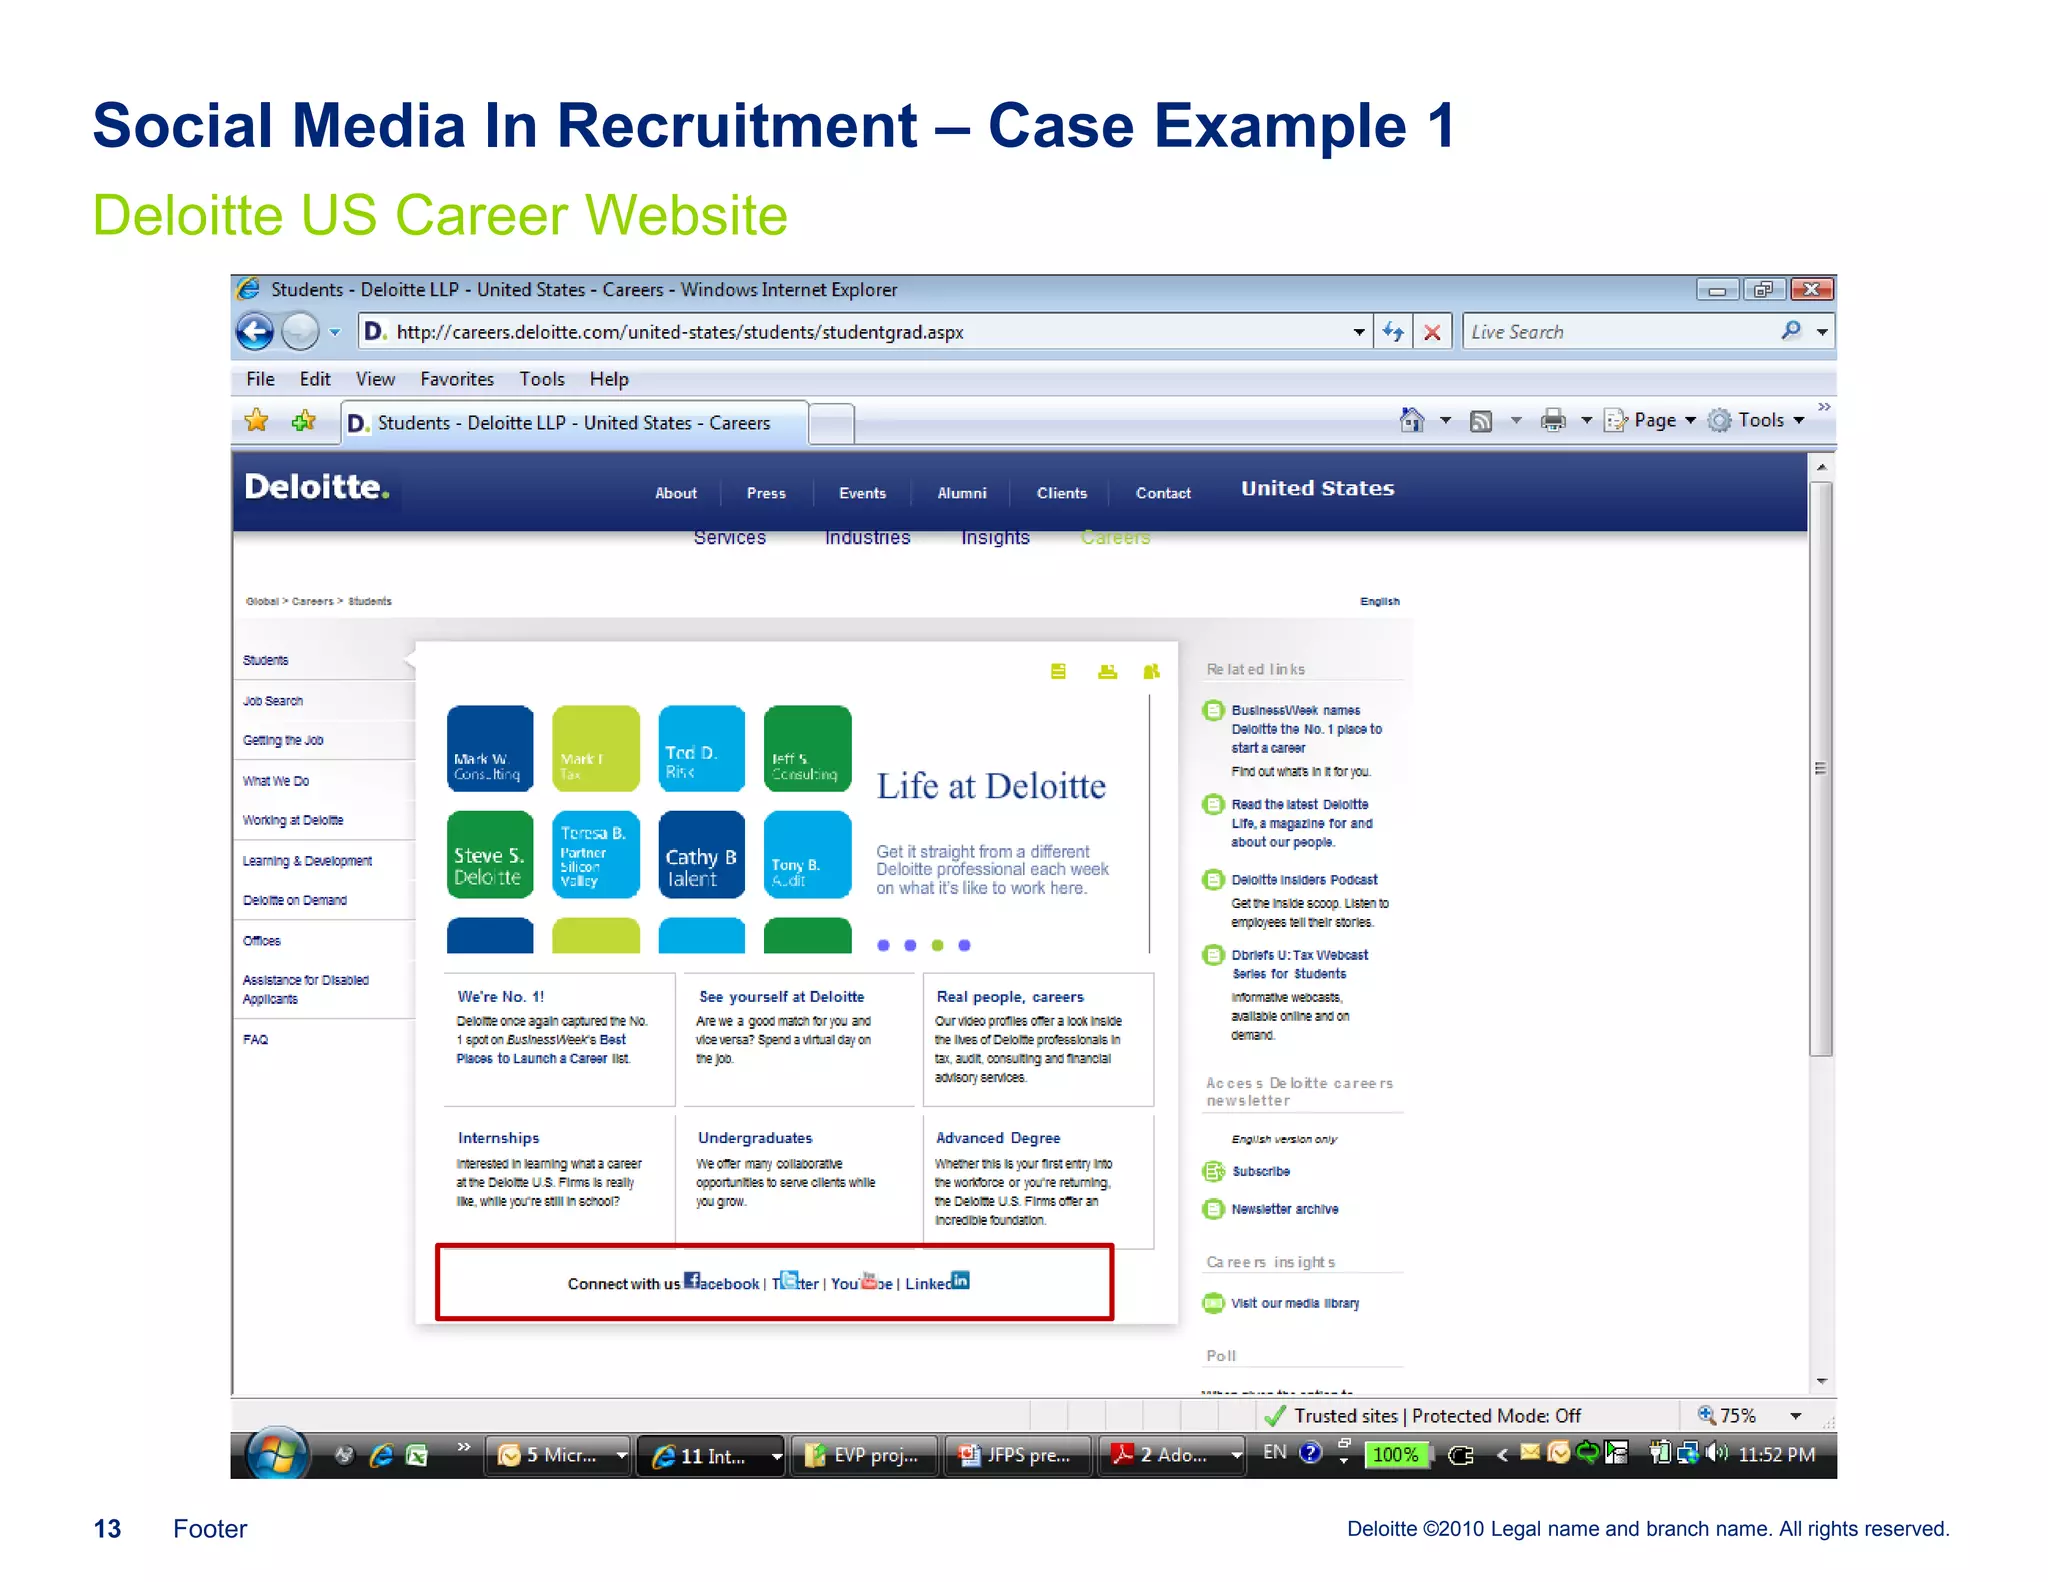2048x1582 pixels.
Task: Click the About link in Deloitte header
Action: point(676,493)
